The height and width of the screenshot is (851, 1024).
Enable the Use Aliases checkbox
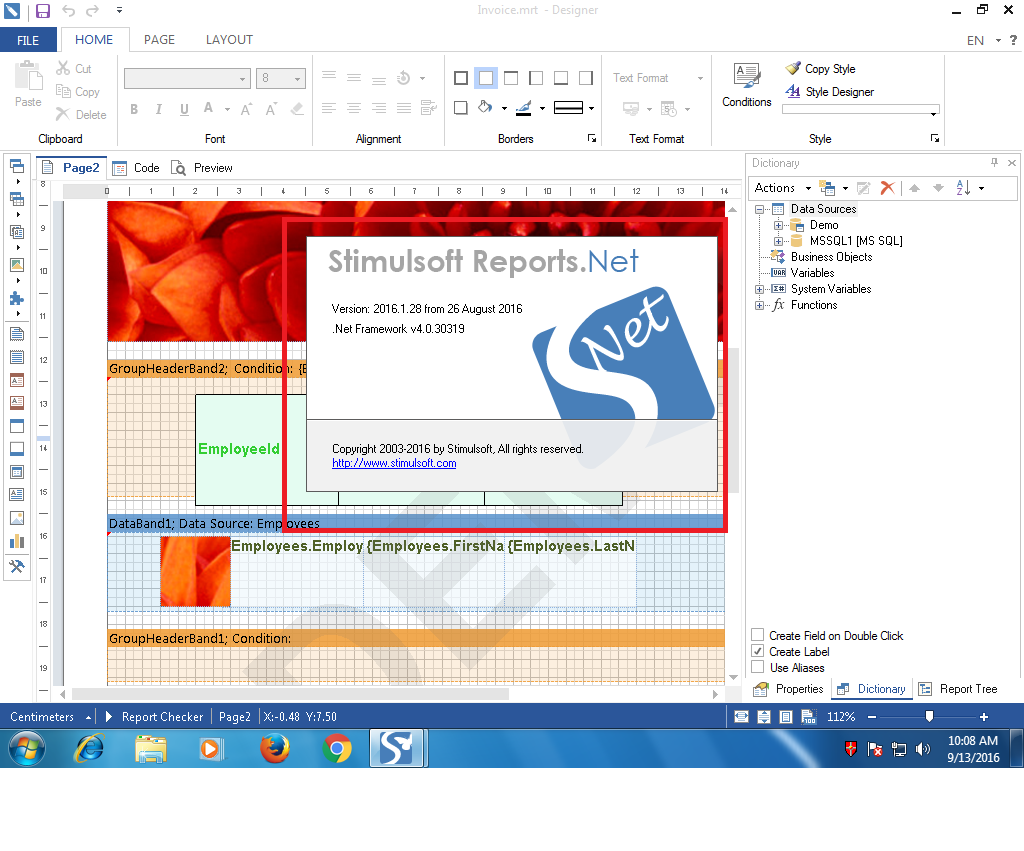point(758,667)
